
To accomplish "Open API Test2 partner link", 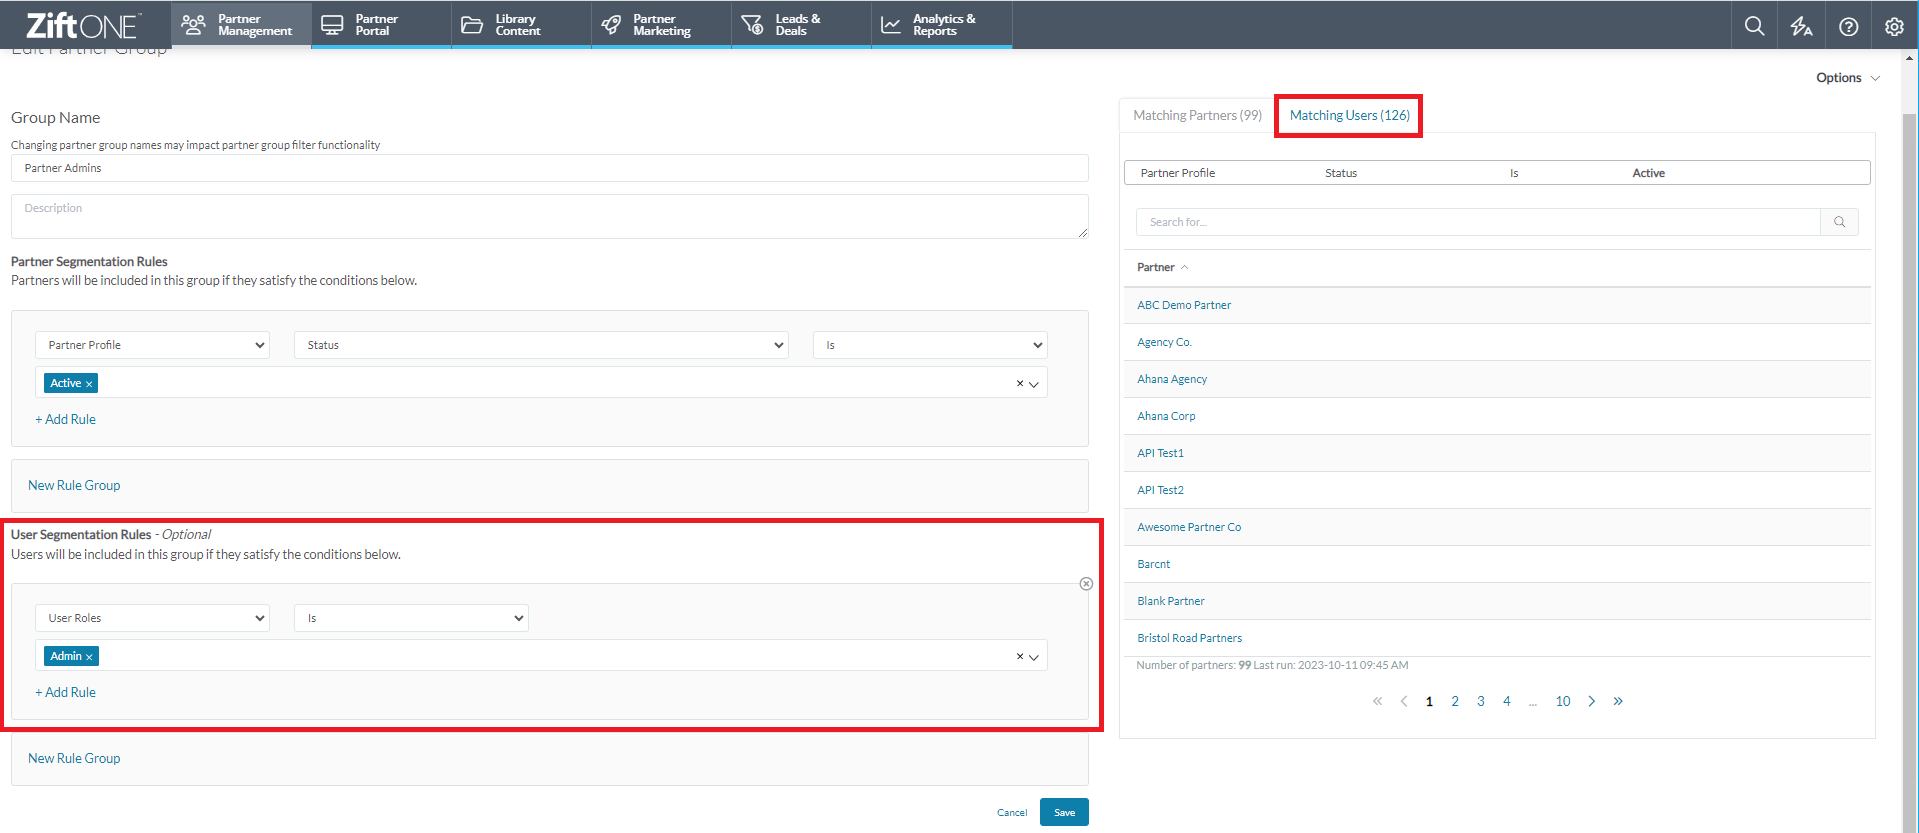I will (x=1160, y=490).
